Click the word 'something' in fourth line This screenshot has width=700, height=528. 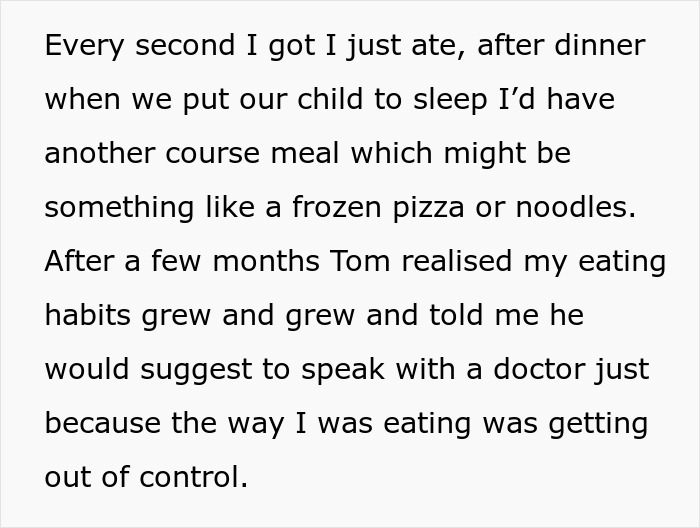click(x=119, y=209)
